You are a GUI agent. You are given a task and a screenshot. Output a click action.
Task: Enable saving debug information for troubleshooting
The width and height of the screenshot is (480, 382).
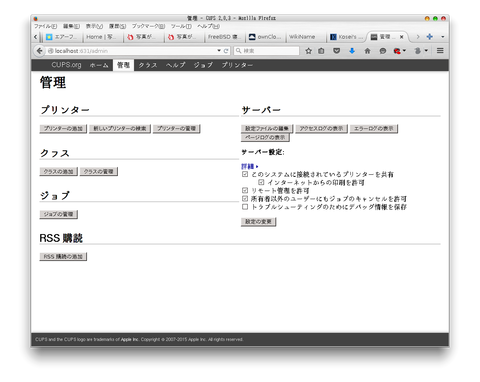pos(245,207)
